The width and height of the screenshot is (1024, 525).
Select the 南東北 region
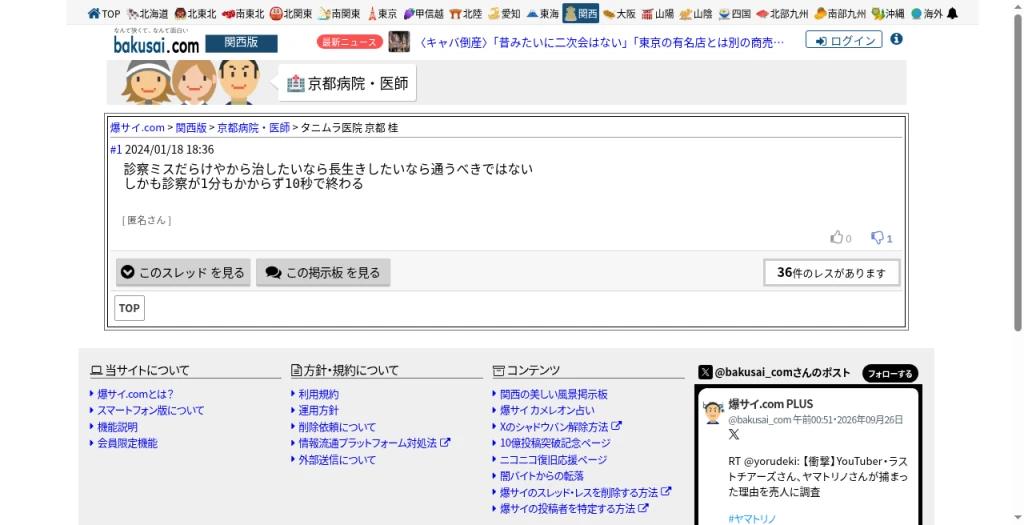[x=243, y=13]
